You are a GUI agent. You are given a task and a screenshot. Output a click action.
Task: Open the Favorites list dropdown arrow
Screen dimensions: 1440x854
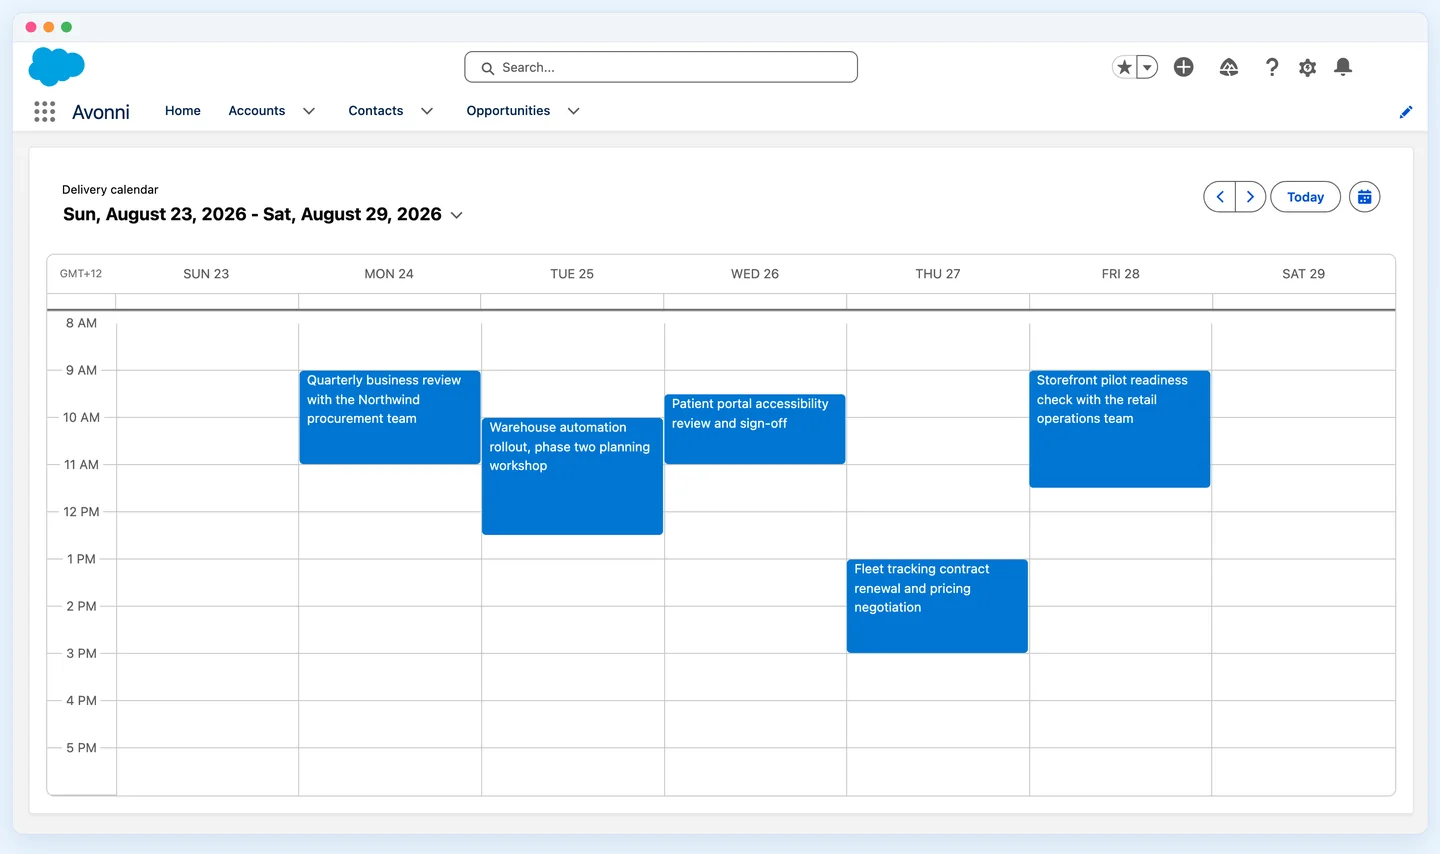pyautogui.click(x=1147, y=67)
